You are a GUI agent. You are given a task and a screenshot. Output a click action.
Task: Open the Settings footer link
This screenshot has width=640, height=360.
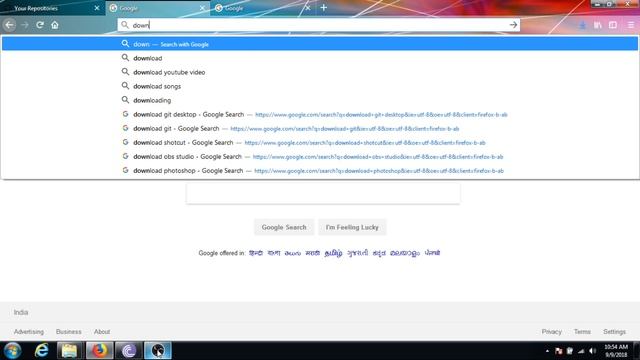pos(614,332)
